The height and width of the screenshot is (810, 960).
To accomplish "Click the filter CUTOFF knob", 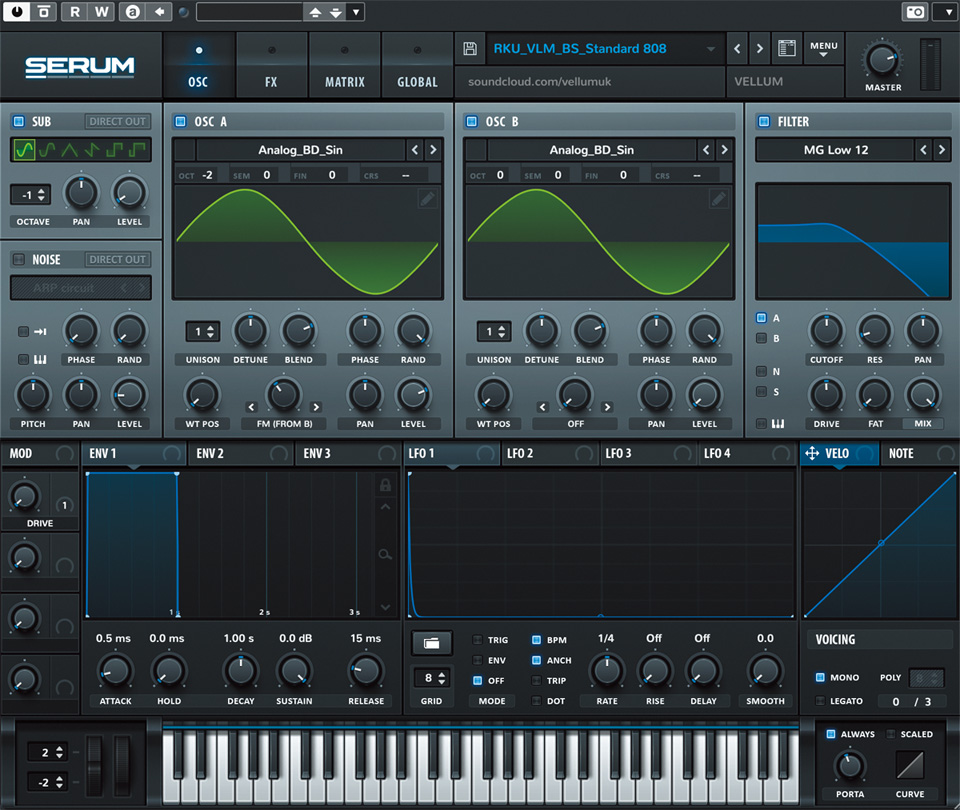I will tap(826, 331).
